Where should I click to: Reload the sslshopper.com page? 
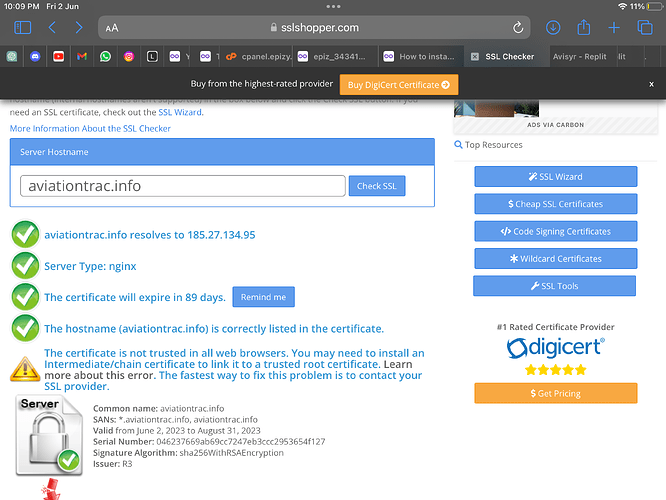518,28
